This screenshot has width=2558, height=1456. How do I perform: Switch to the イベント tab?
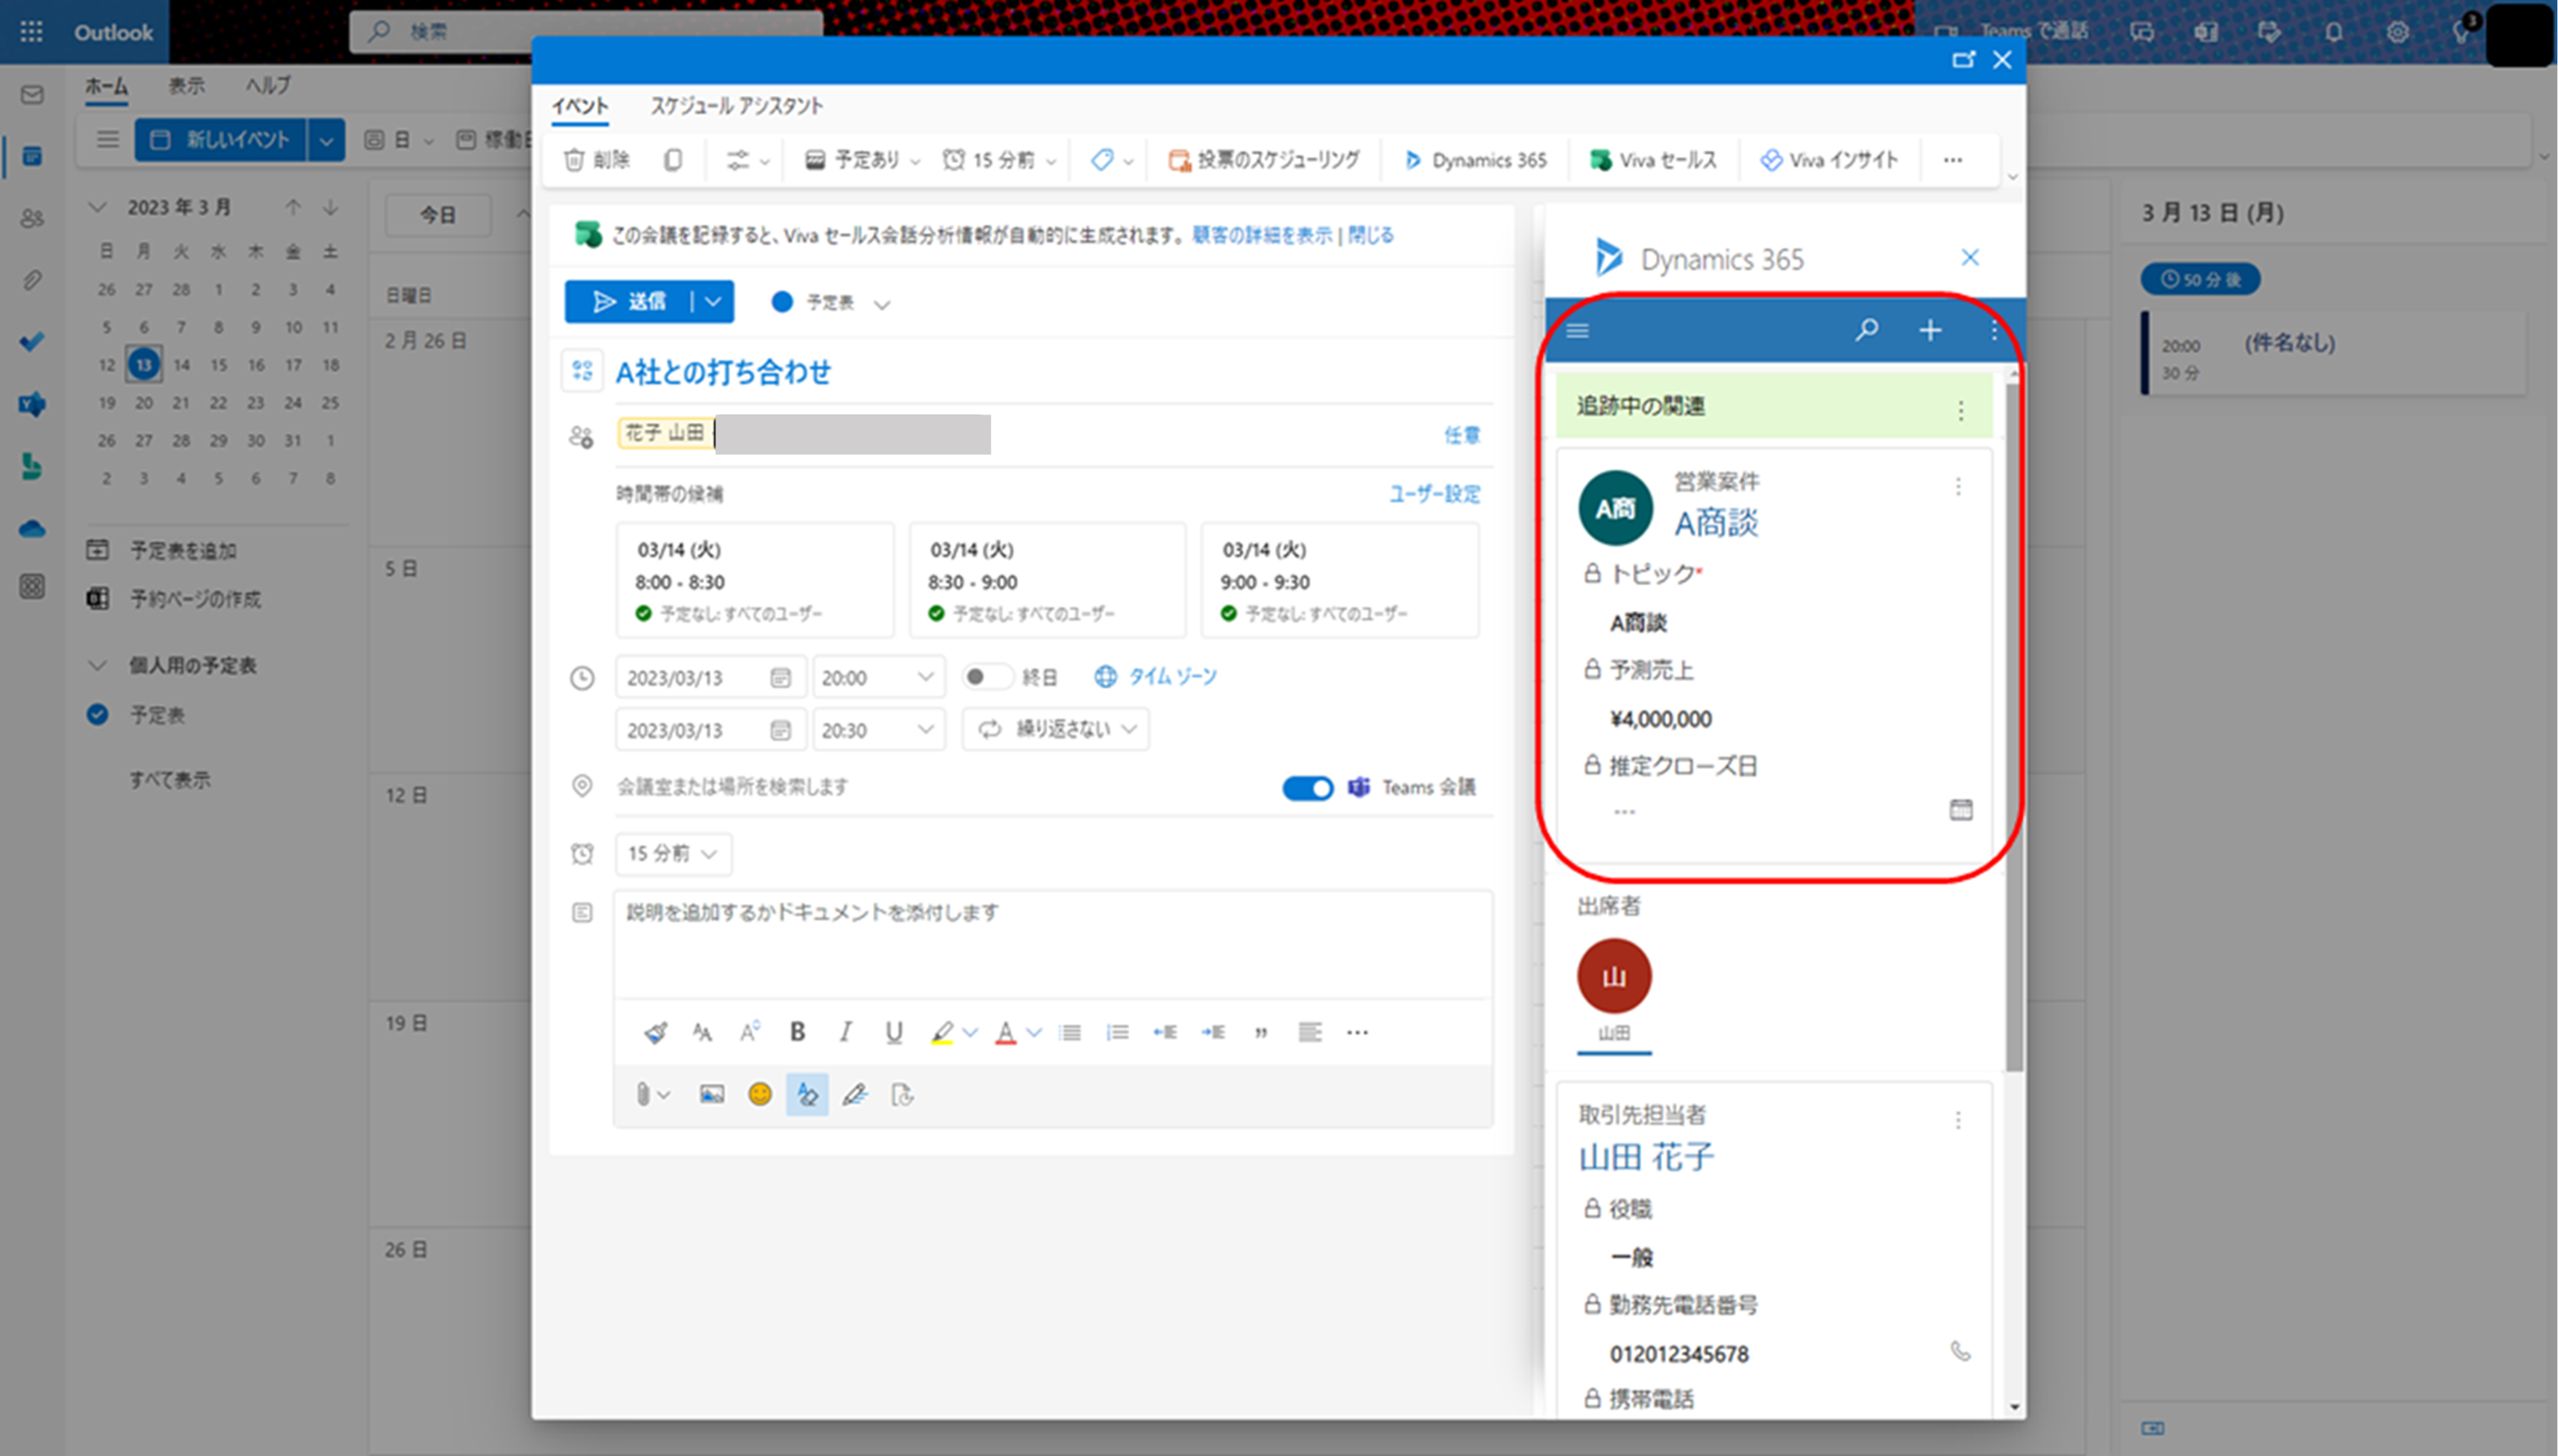[x=580, y=106]
